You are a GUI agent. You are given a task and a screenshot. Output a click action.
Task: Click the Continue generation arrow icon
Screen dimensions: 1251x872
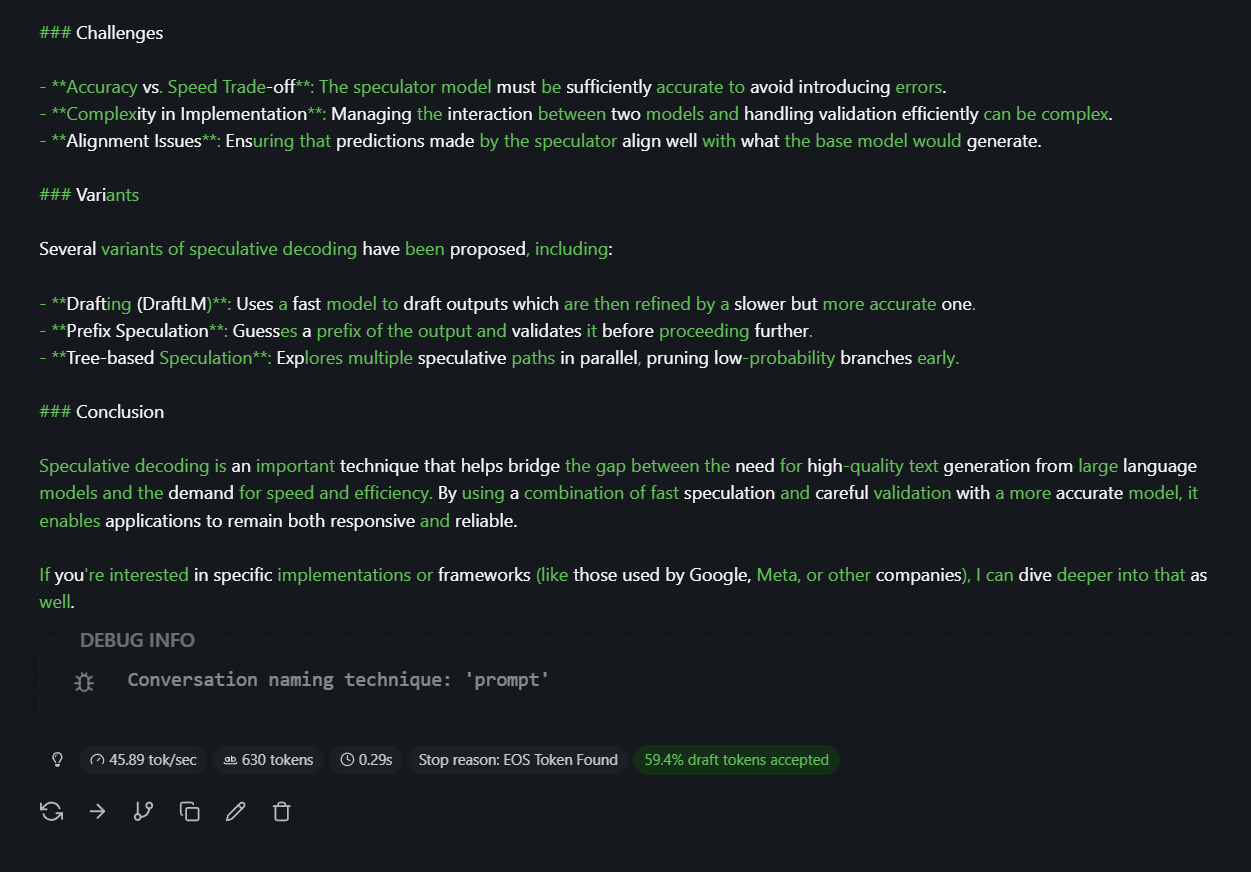pos(97,811)
